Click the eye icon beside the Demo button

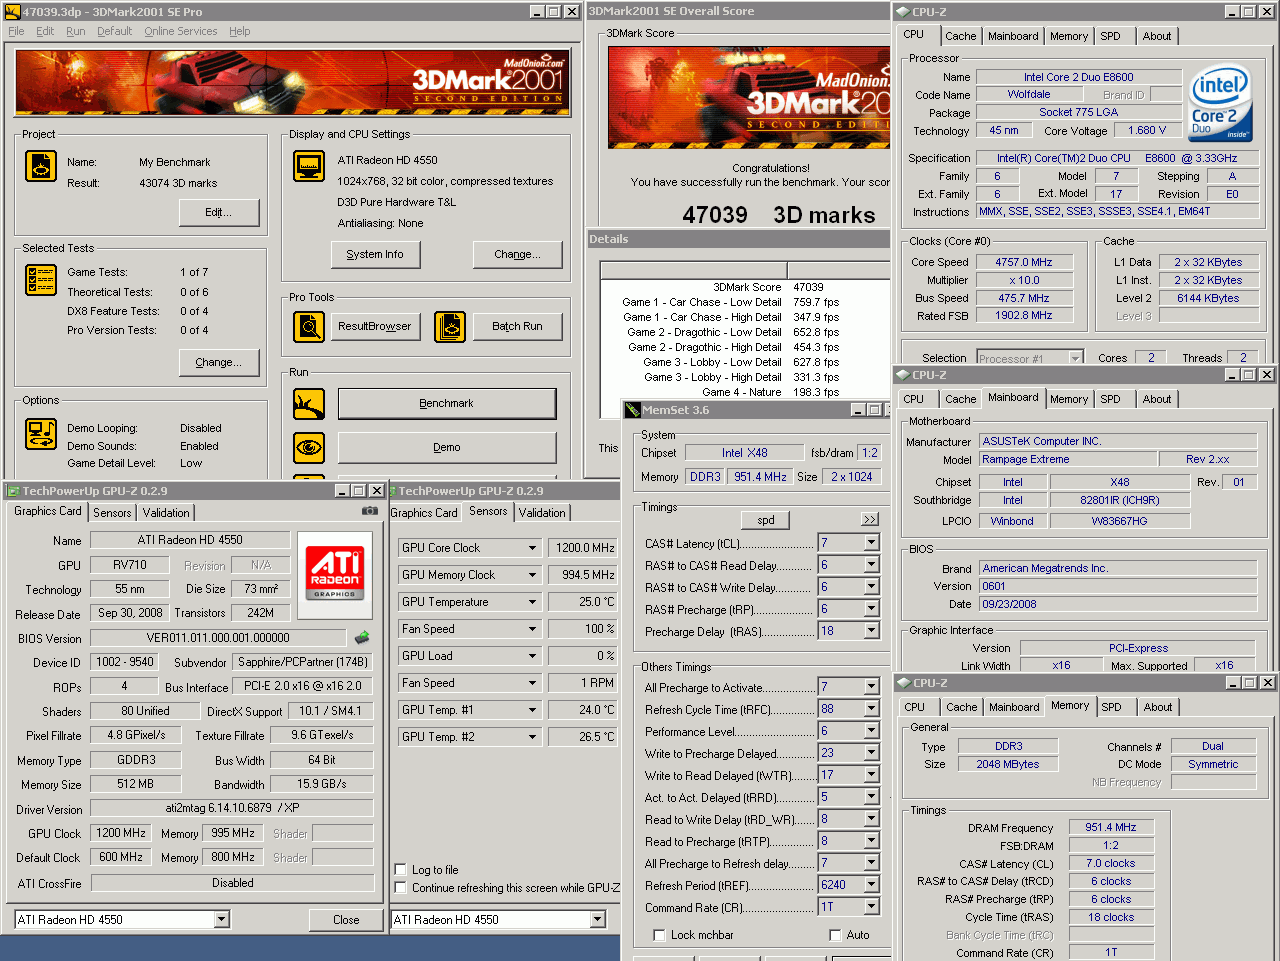pyautogui.click(x=309, y=447)
